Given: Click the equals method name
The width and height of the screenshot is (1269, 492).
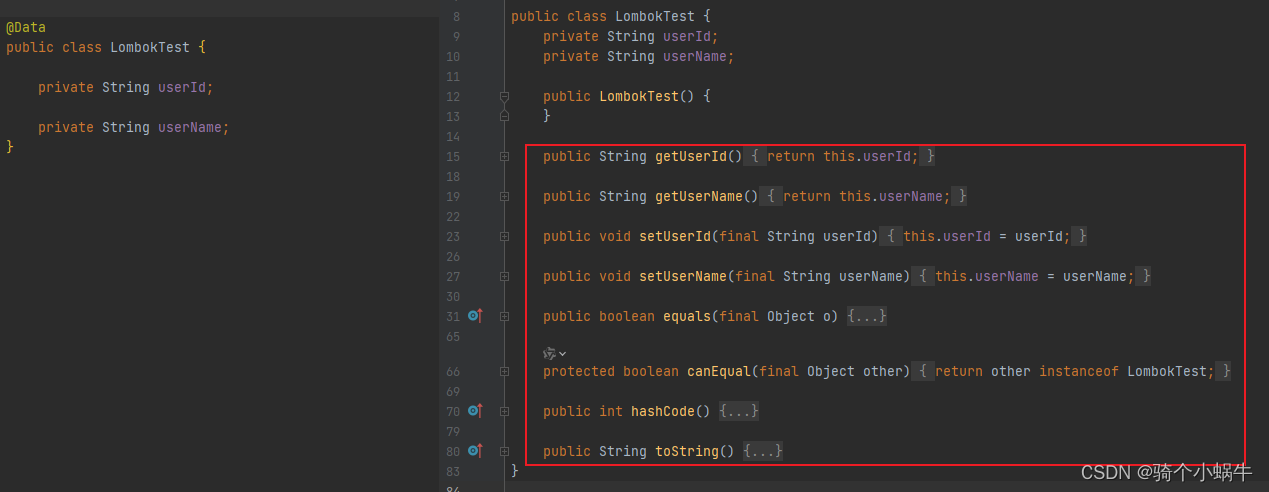Looking at the screenshot, I should 687,316.
